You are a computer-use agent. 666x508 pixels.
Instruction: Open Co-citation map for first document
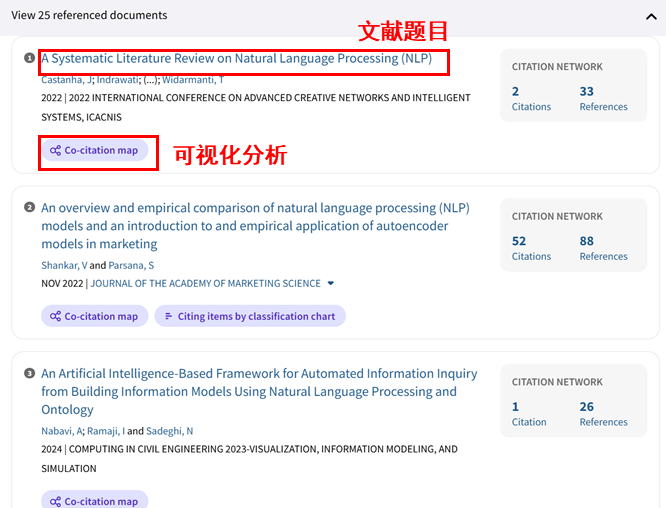(x=95, y=151)
